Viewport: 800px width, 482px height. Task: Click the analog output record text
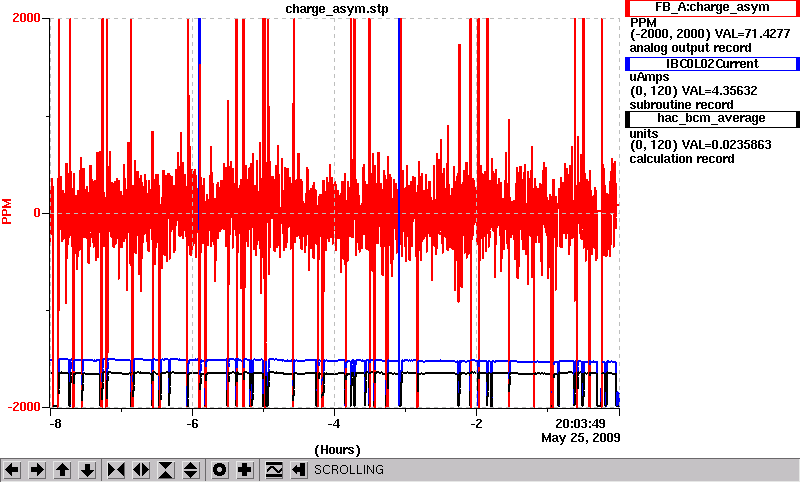[690, 48]
